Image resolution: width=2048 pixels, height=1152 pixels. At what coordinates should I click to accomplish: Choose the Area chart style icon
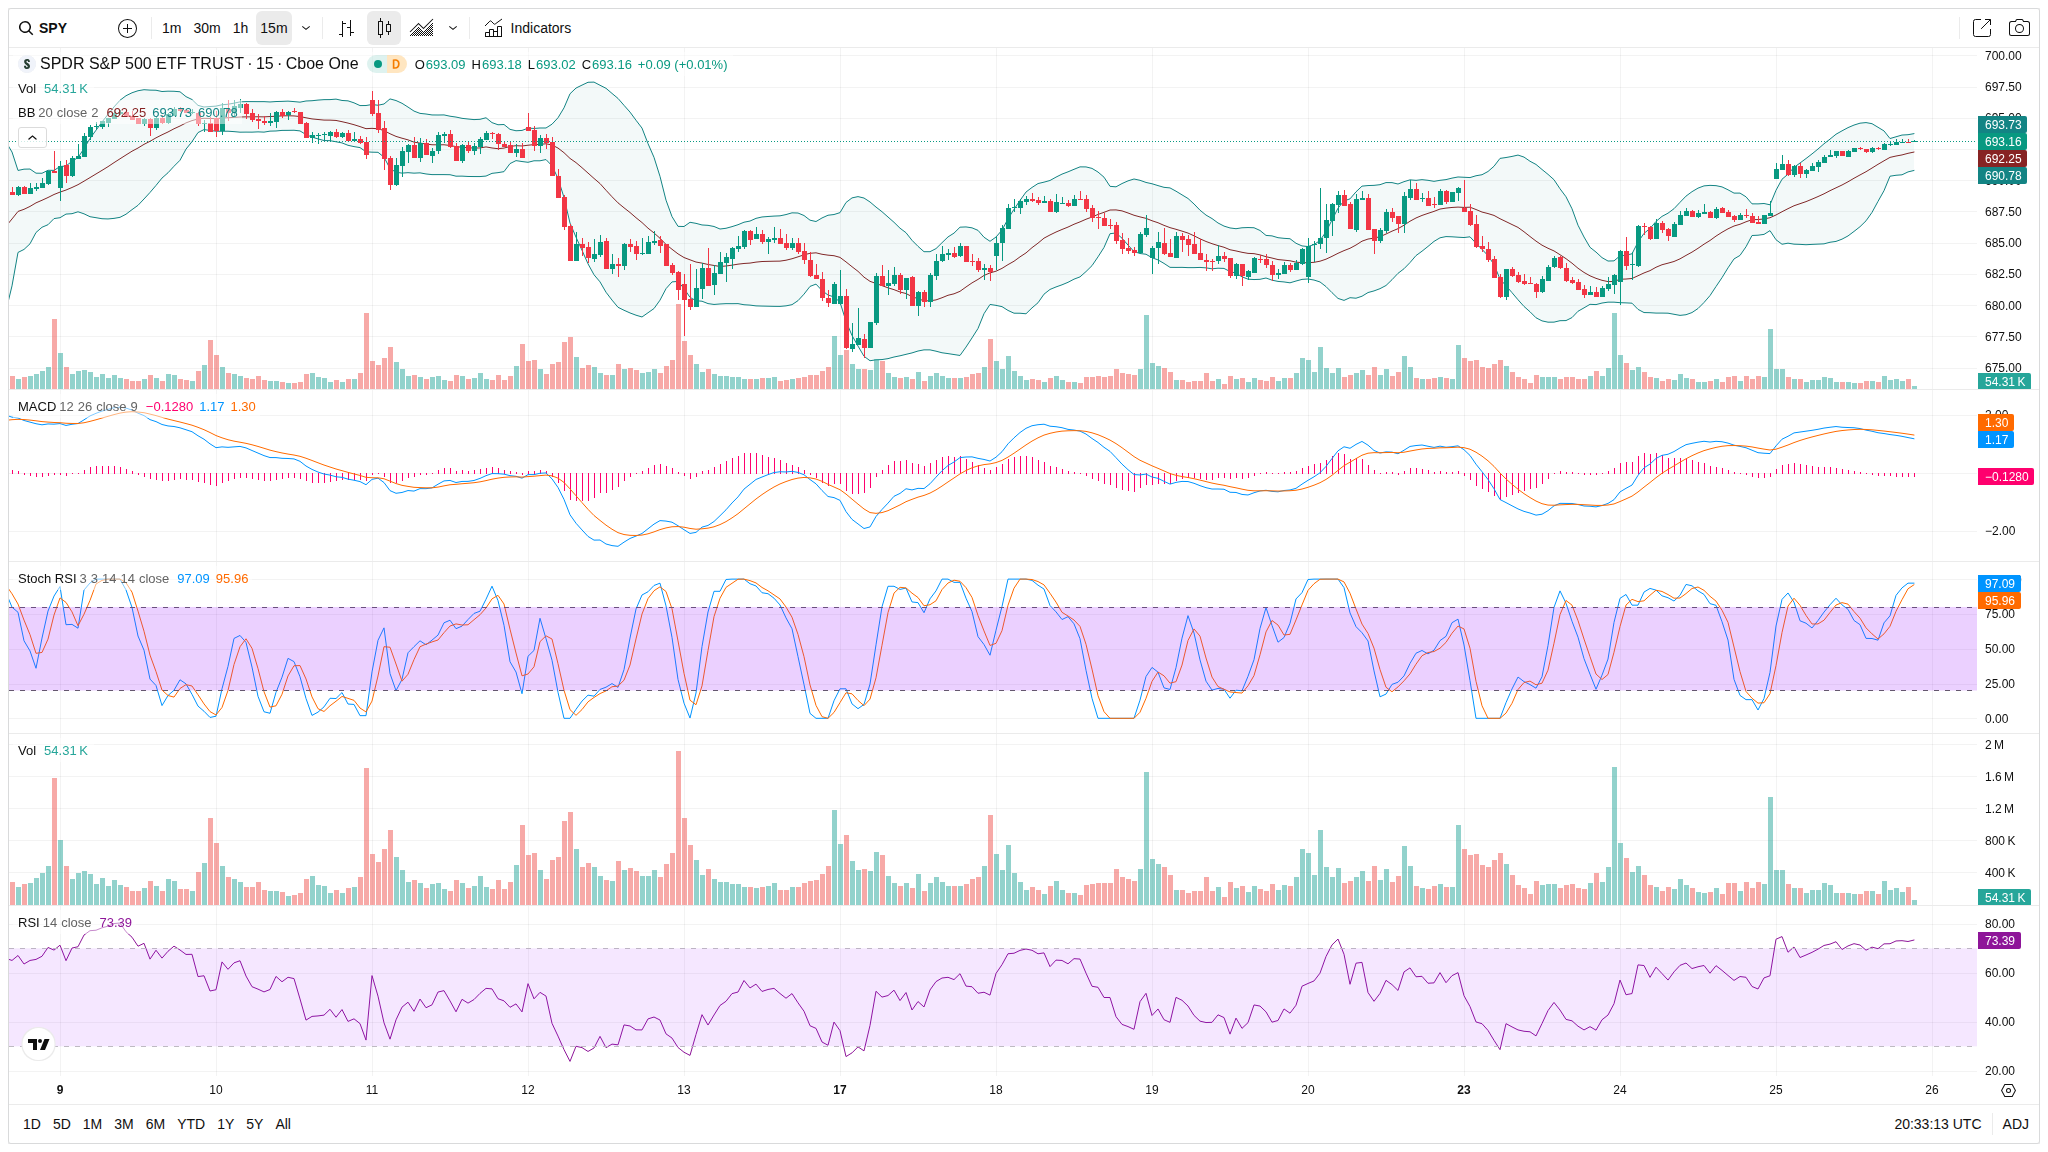pyautogui.click(x=422, y=28)
